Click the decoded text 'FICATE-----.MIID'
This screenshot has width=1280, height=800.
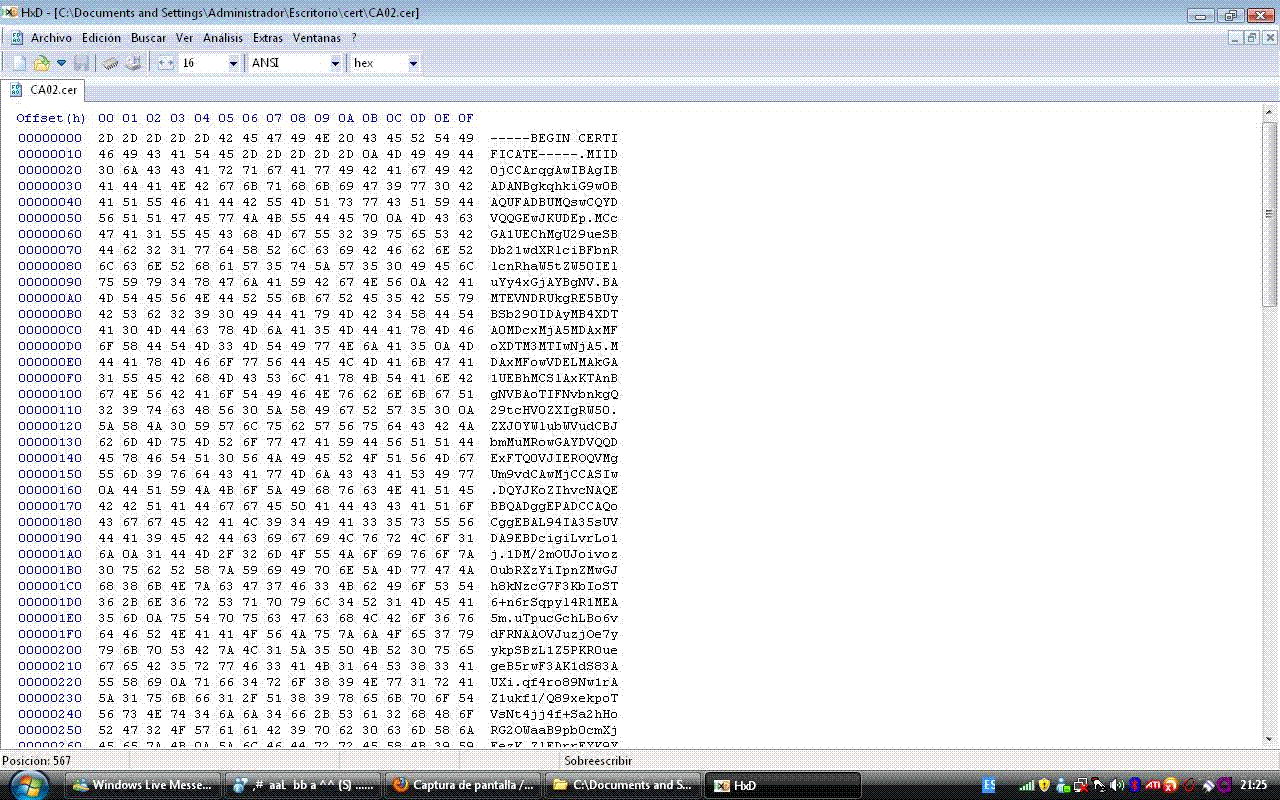[554, 154]
